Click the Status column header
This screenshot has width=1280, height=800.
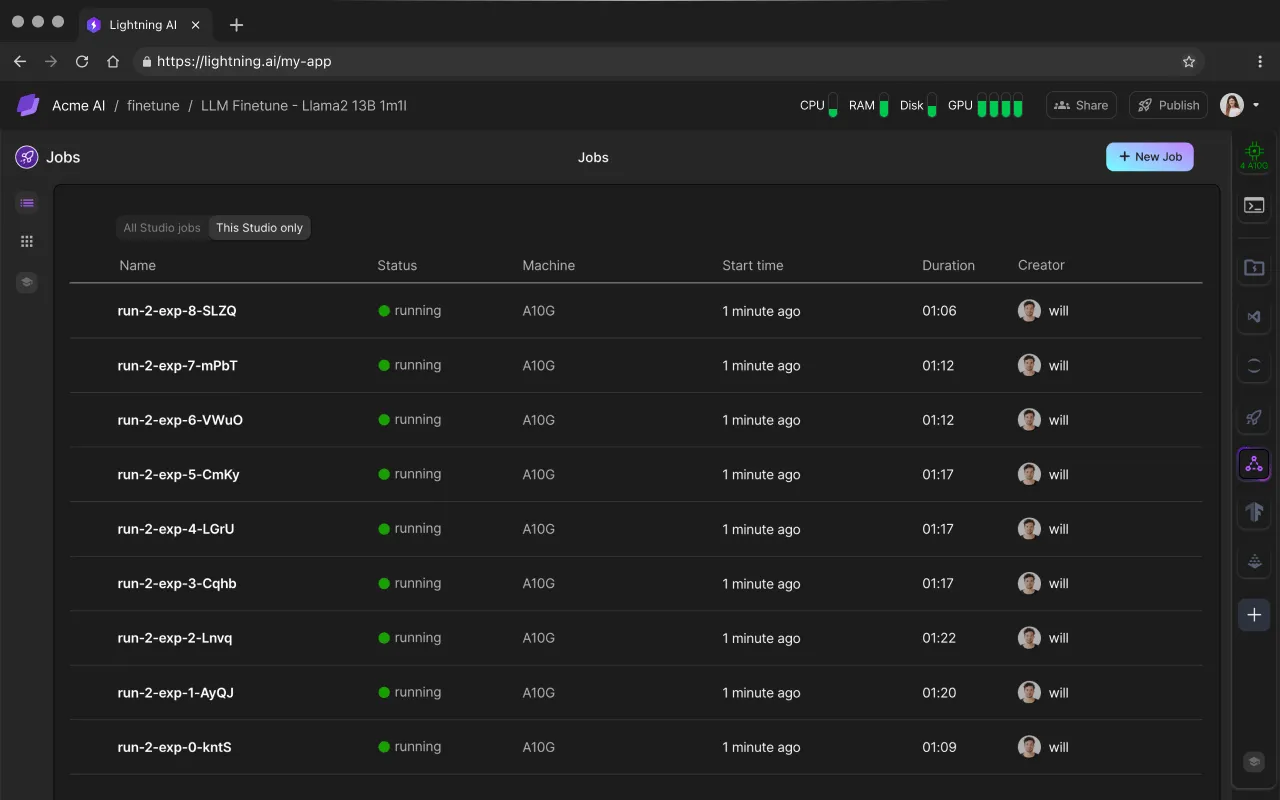(x=397, y=265)
